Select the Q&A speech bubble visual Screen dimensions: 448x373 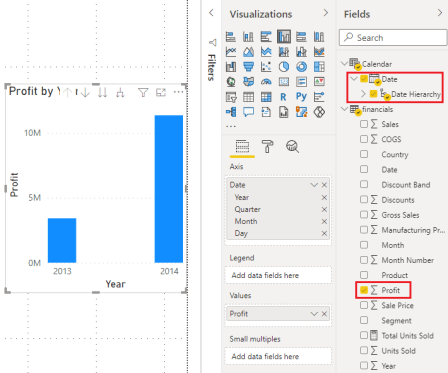point(248,112)
